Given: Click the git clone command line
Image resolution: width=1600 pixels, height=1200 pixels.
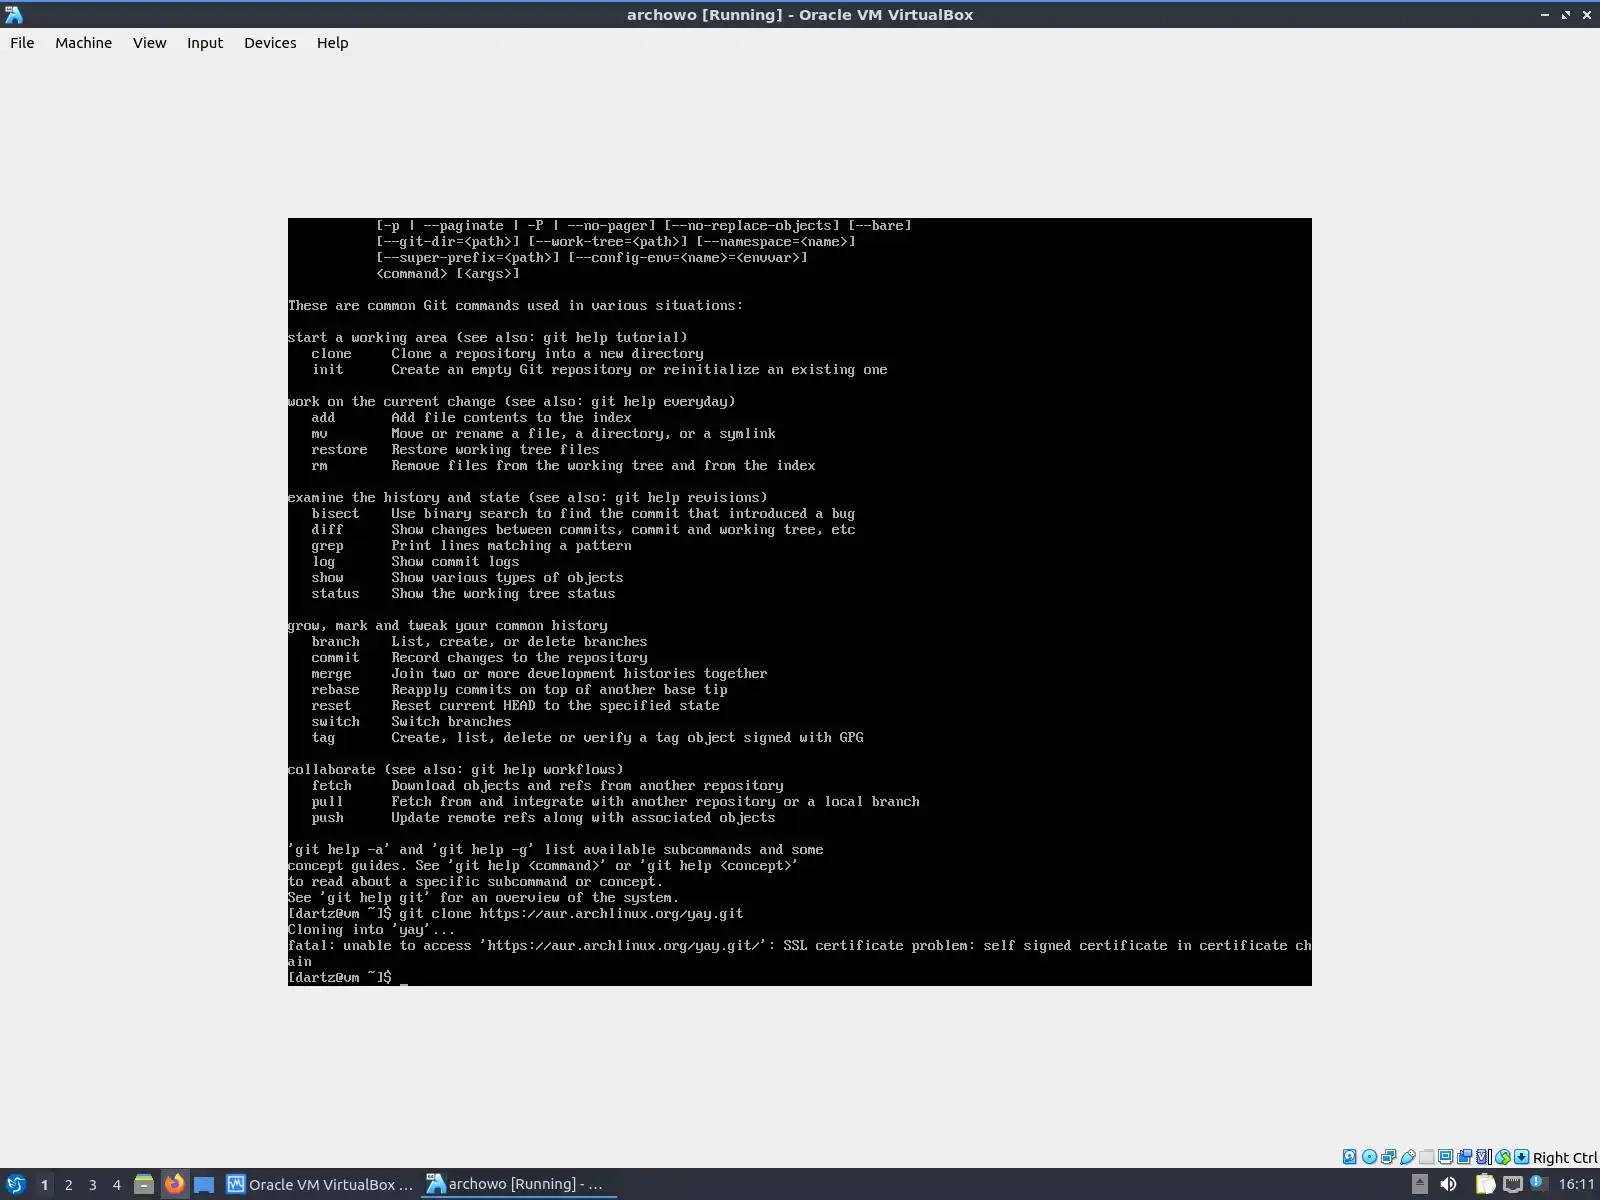Looking at the screenshot, I should click(516, 913).
